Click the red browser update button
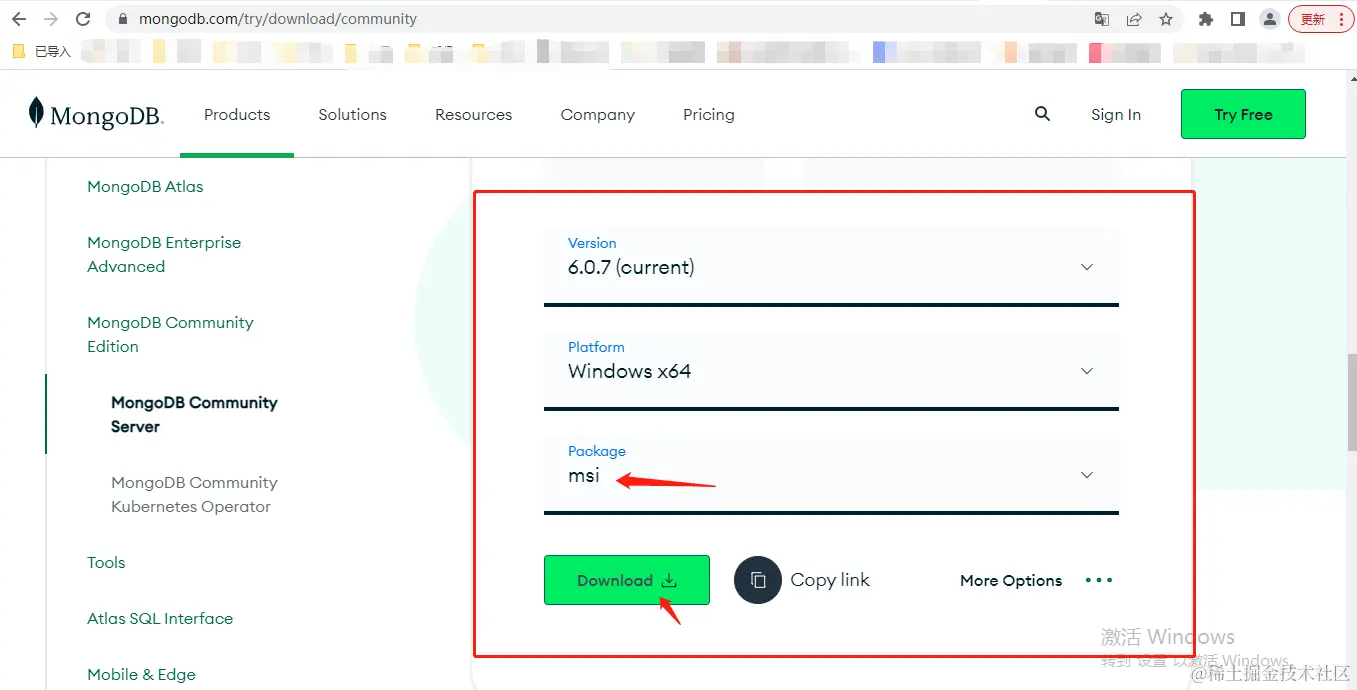The image size is (1357, 690). 1321,19
